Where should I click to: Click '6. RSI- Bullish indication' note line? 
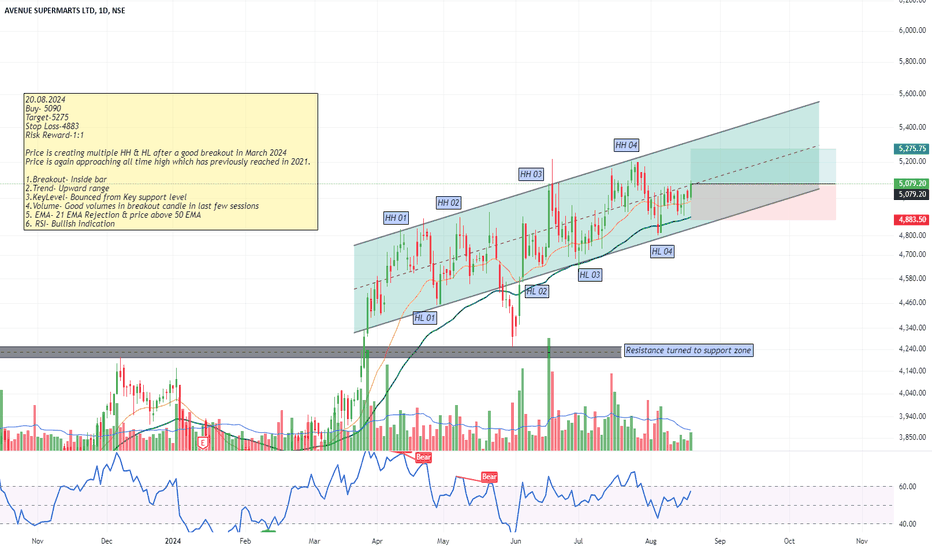(70, 224)
